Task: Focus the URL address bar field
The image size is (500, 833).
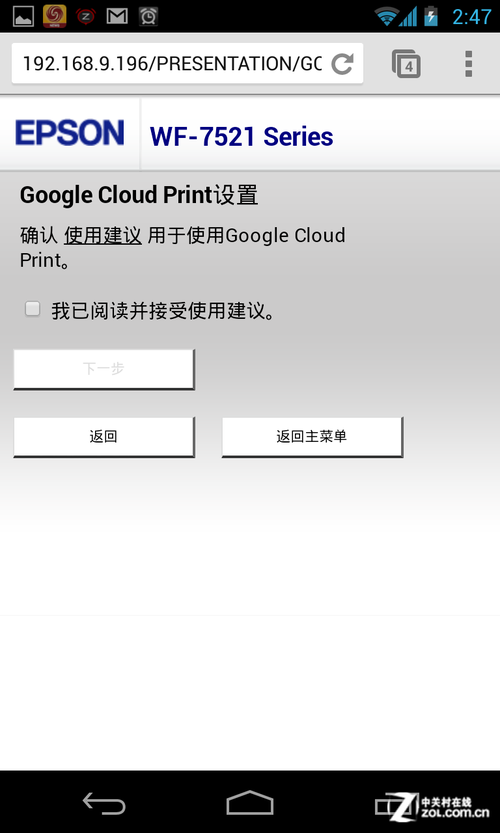Action: [x=172, y=64]
